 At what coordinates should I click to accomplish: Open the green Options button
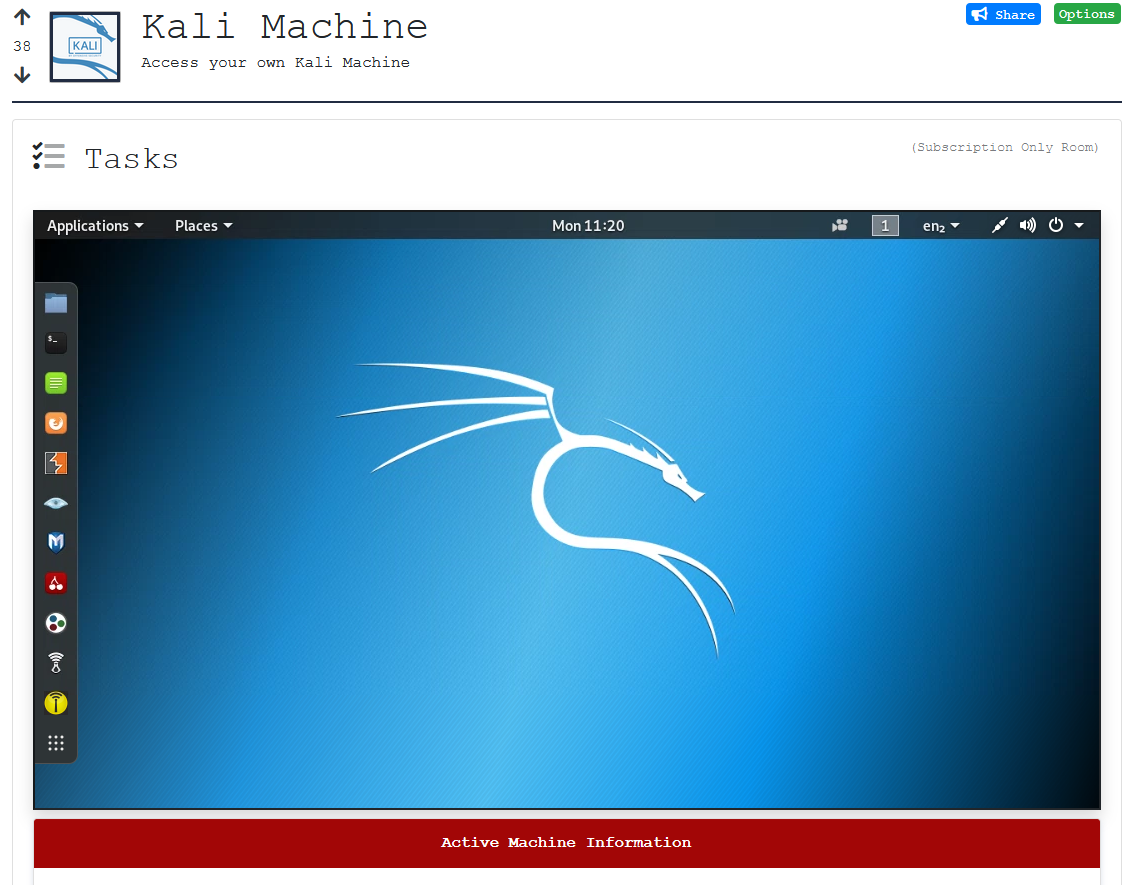(x=1086, y=14)
